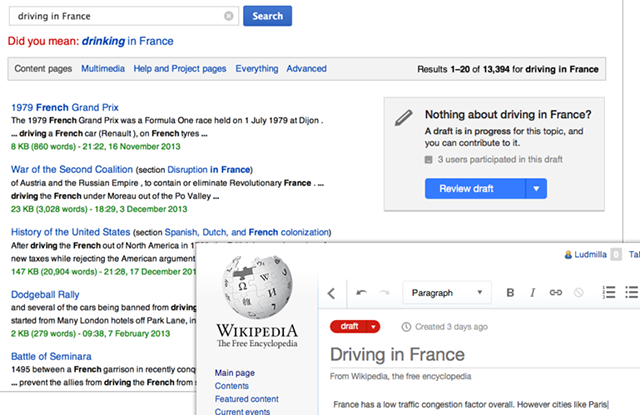Switch to the Multimedia search tab
640x415 pixels.
(x=103, y=69)
